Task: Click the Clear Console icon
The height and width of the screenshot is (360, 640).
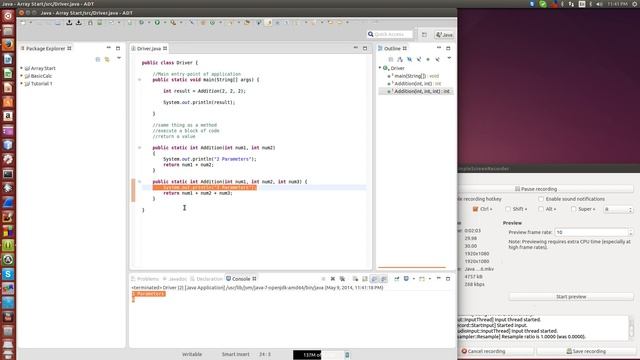Action: click(x=356, y=279)
